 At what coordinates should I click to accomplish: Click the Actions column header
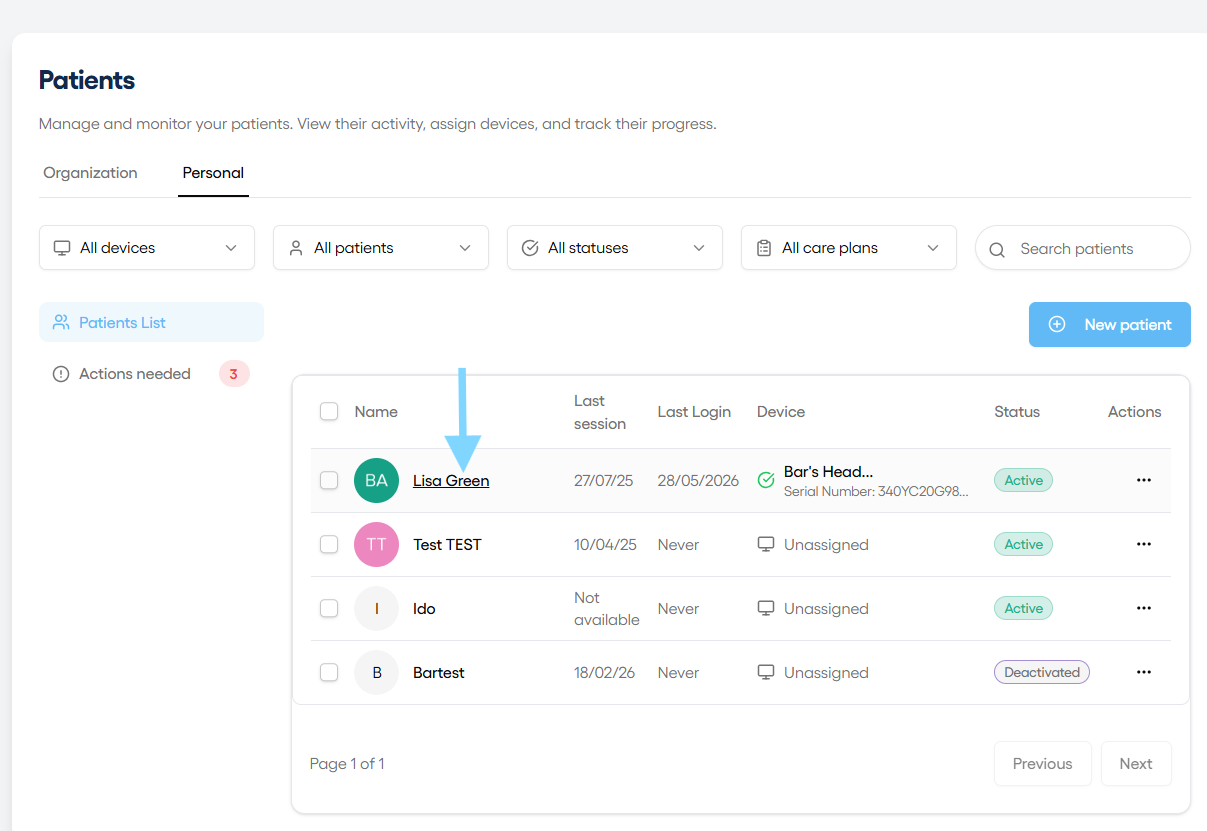coord(1135,411)
